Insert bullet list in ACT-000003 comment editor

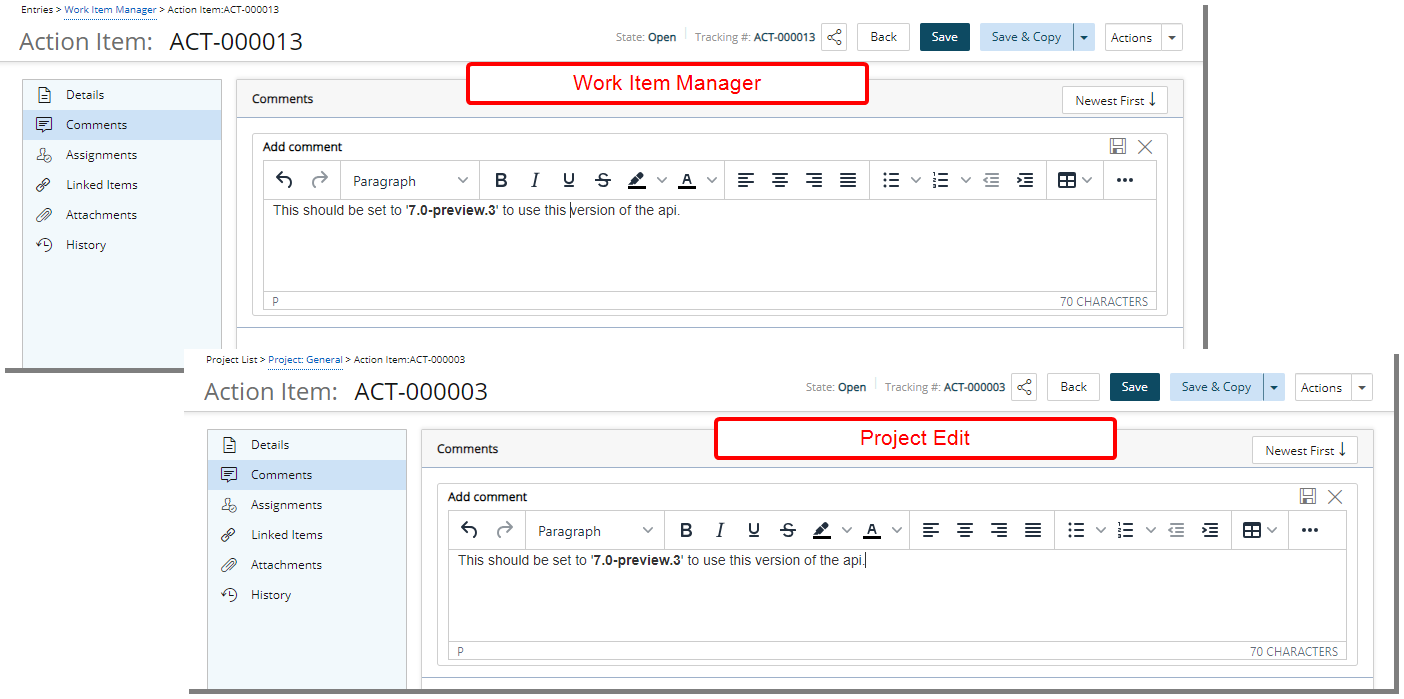pos(1076,530)
